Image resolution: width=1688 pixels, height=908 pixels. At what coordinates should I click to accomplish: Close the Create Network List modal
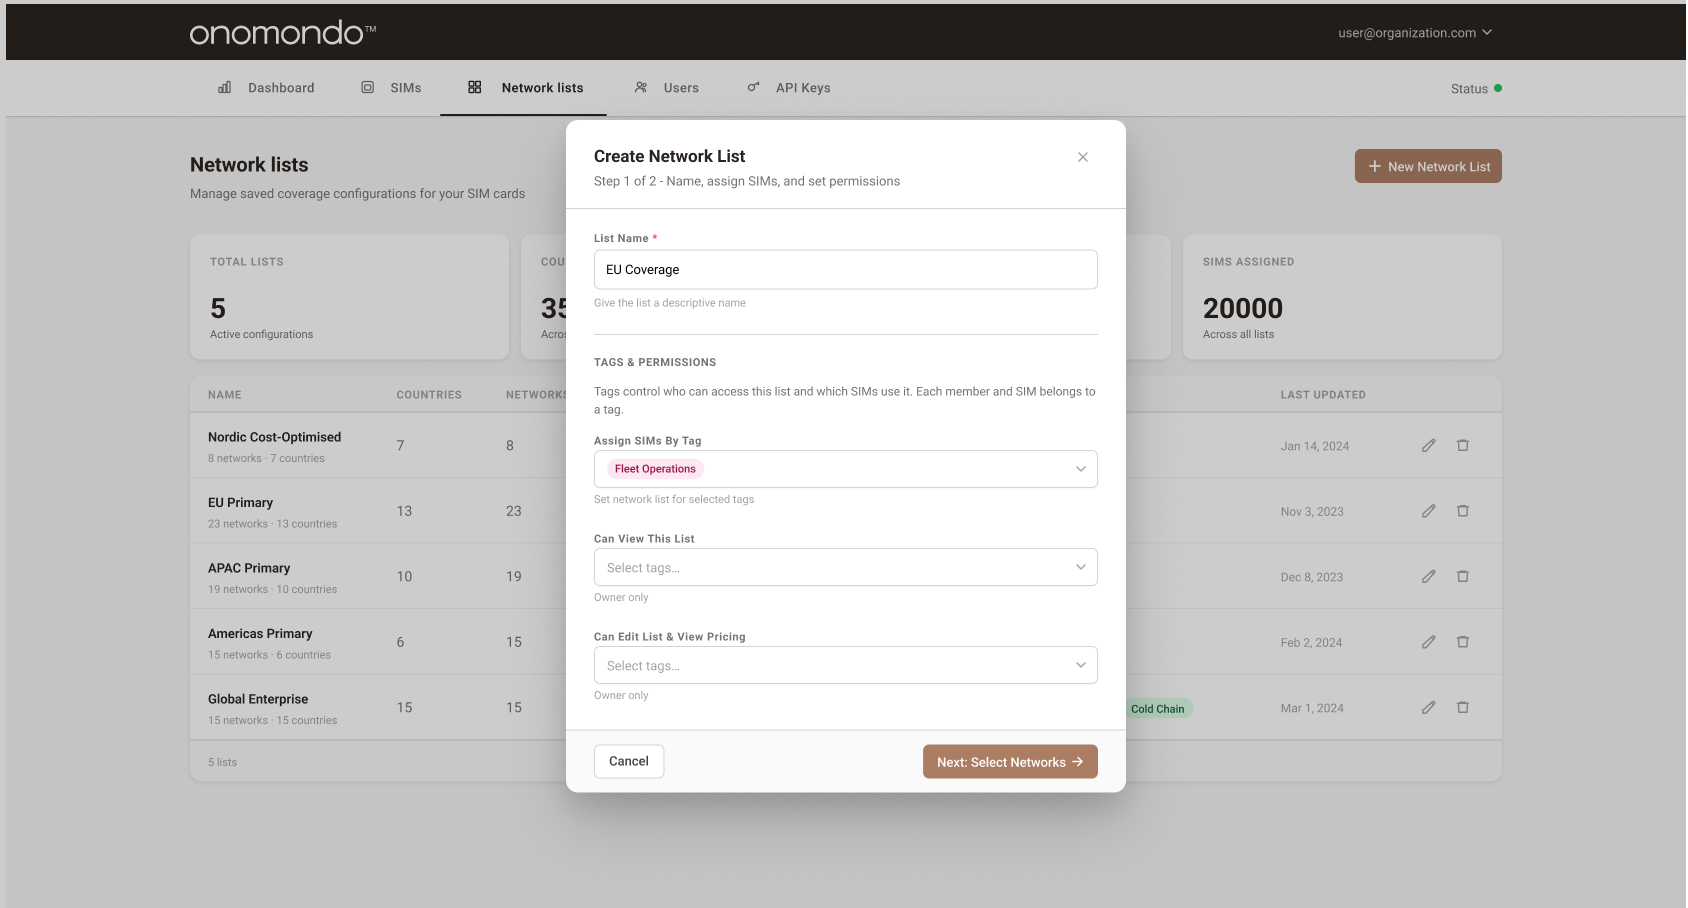point(1083,157)
